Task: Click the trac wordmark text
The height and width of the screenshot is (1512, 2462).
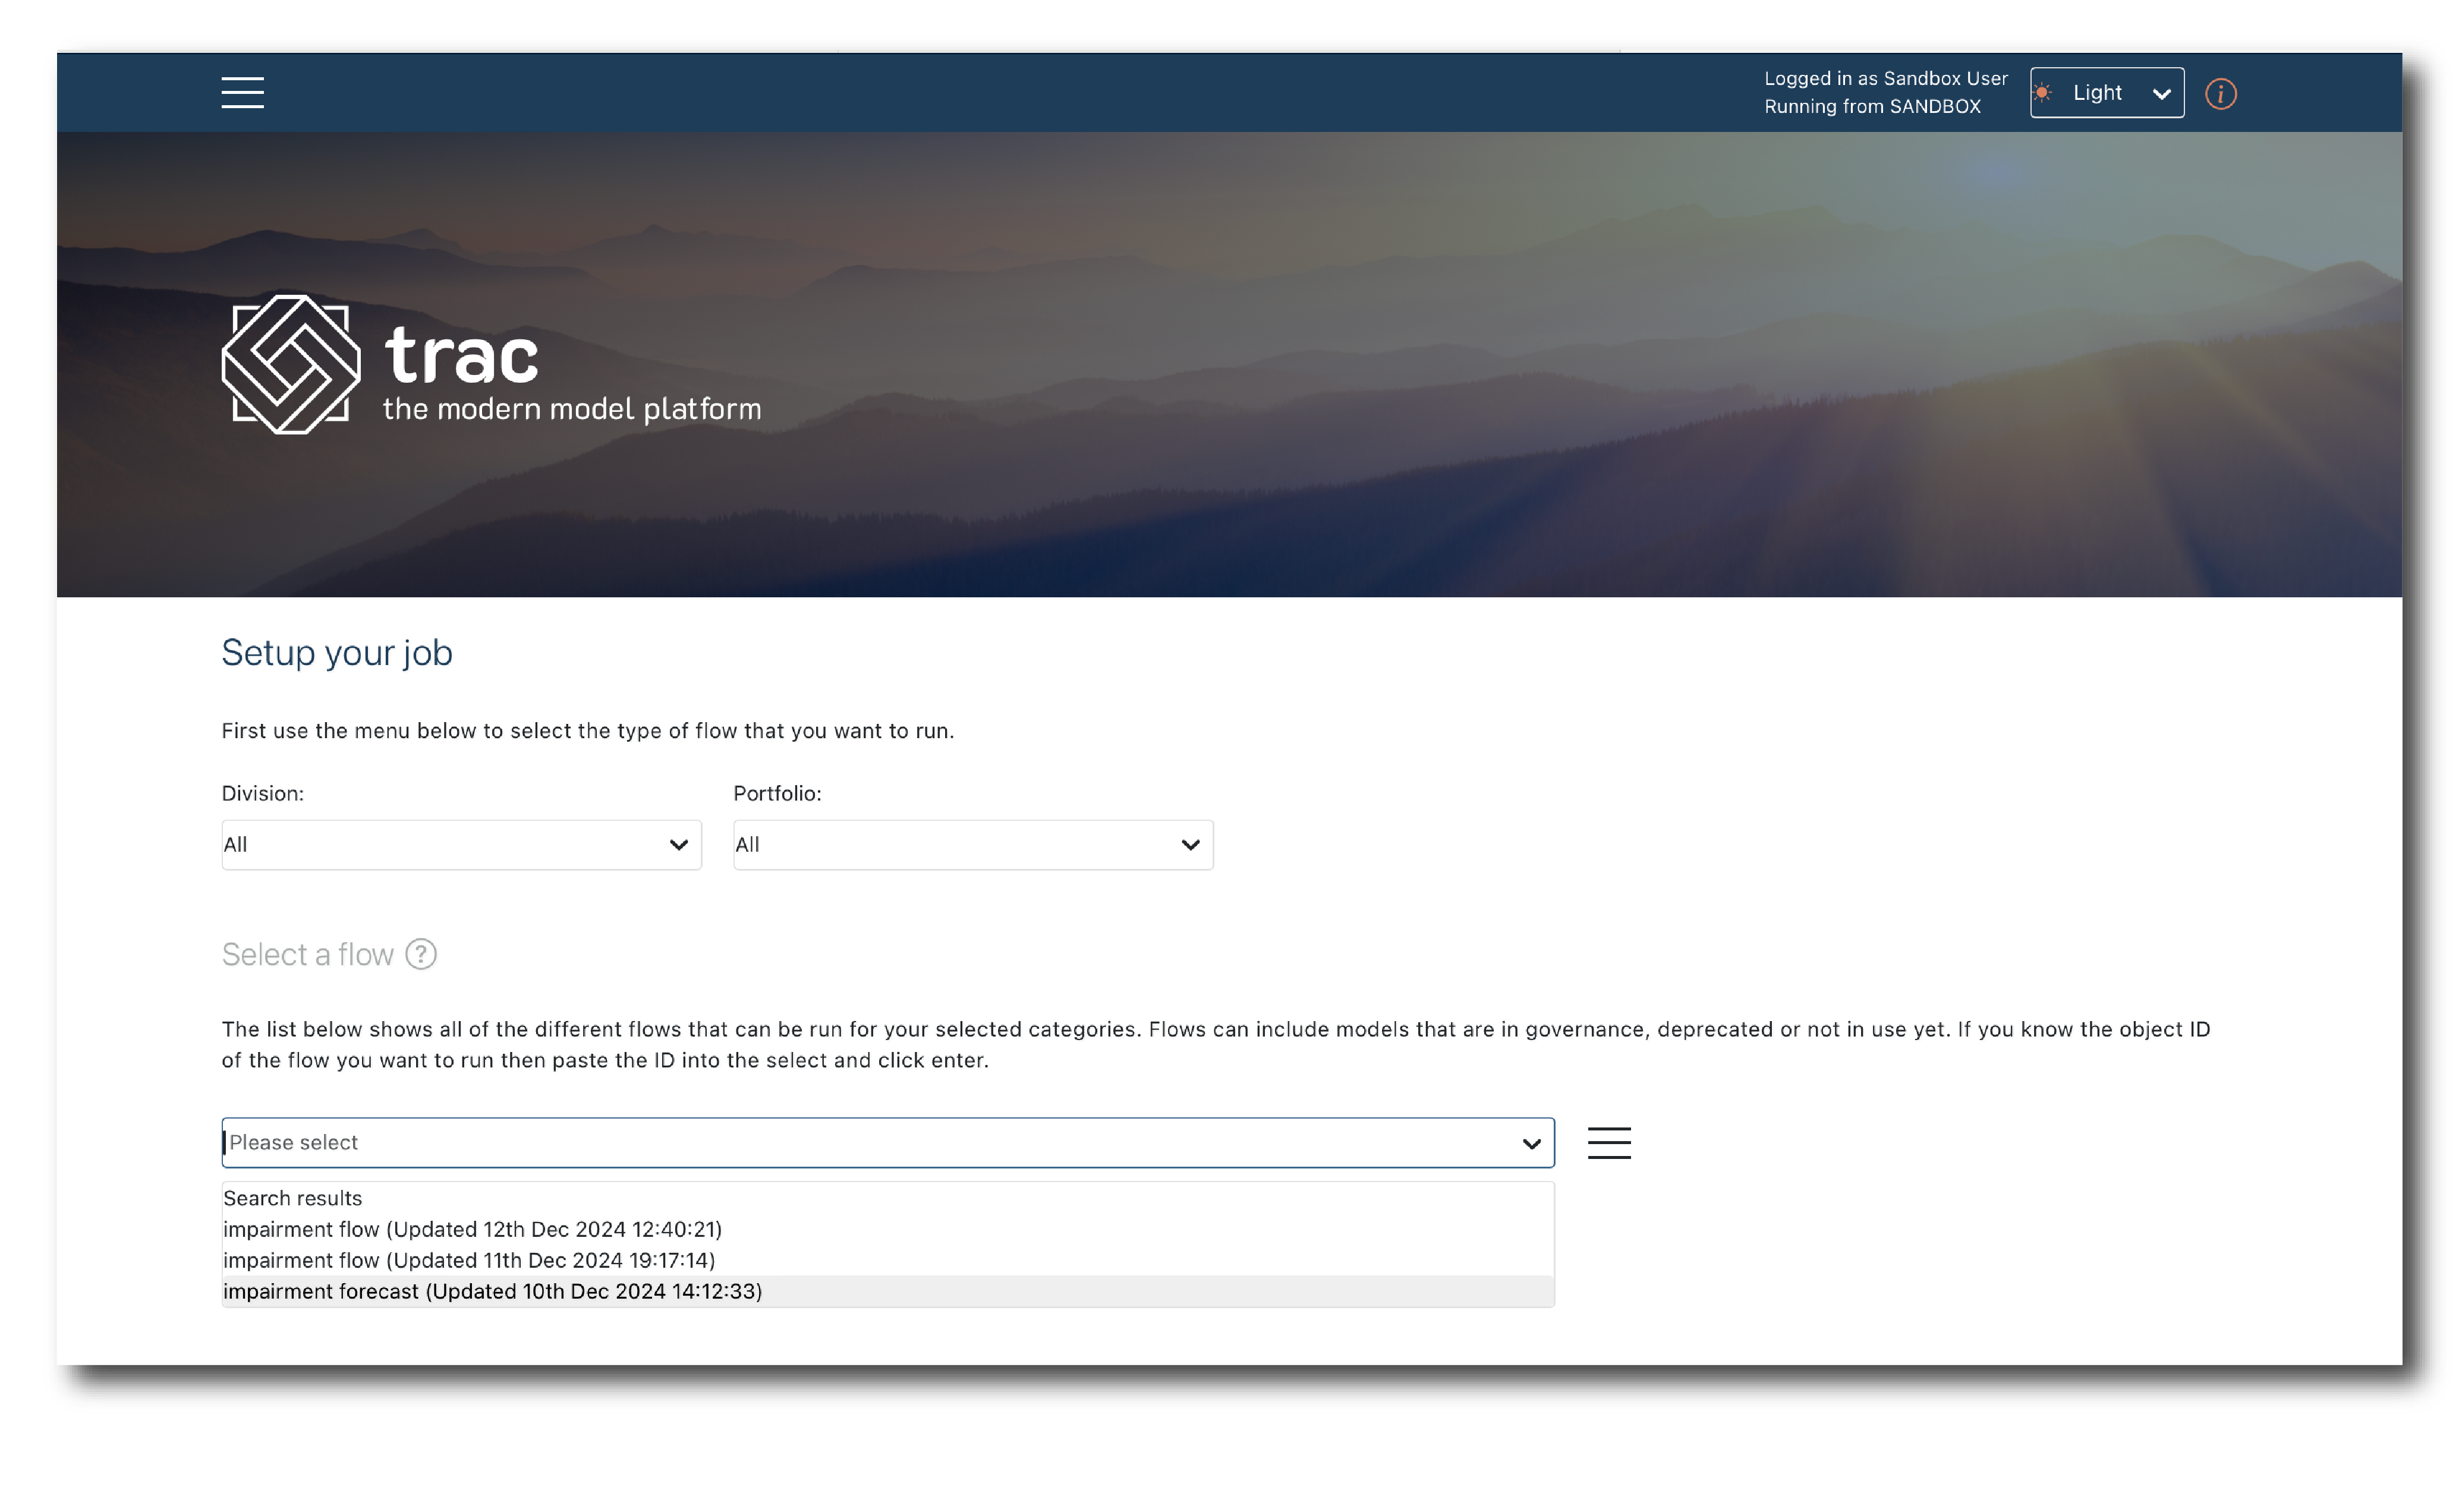Action: [x=461, y=355]
